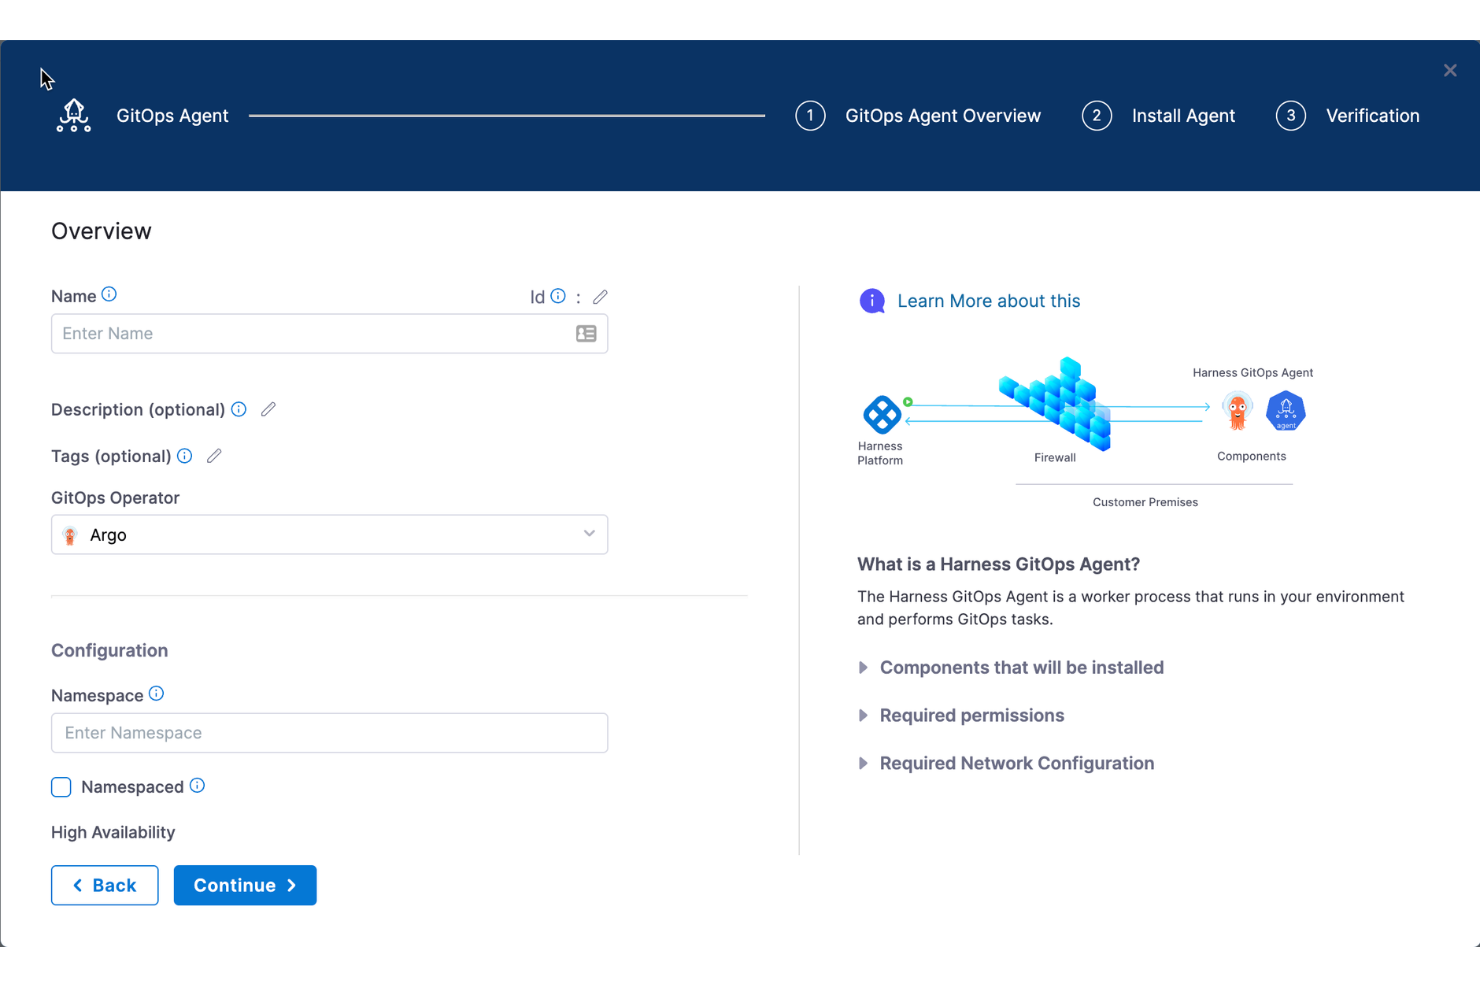Add a description via pencil icon
Screen dimensions: 1480x987
(x=268, y=409)
